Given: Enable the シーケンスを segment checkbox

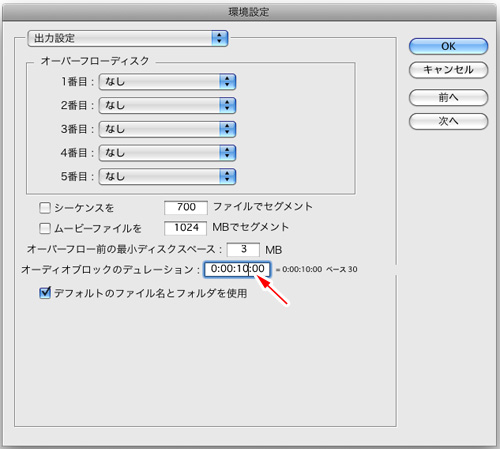Looking at the screenshot, I should click(45, 208).
